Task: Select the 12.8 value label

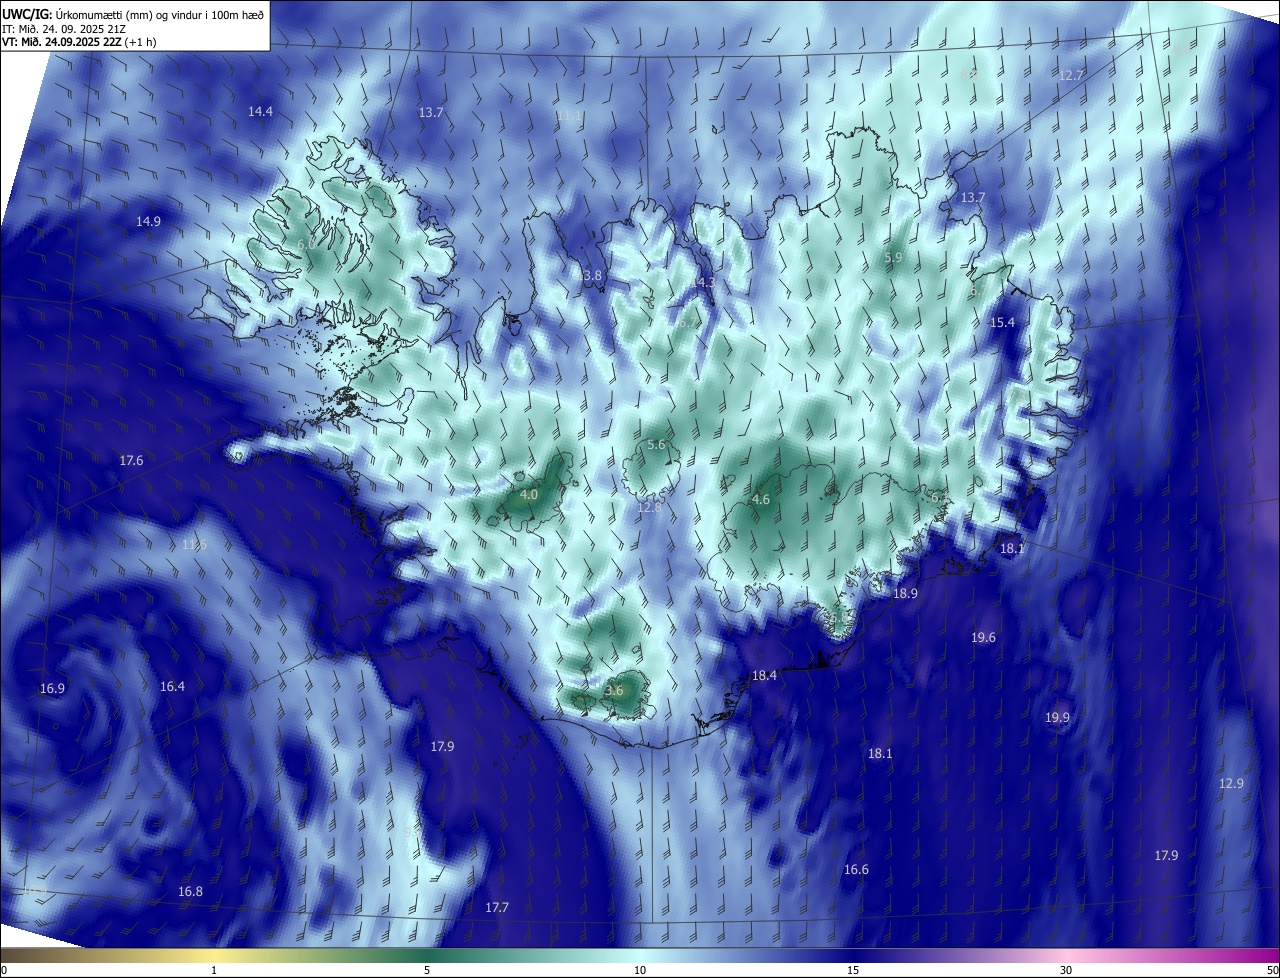Action: click(650, 508)
